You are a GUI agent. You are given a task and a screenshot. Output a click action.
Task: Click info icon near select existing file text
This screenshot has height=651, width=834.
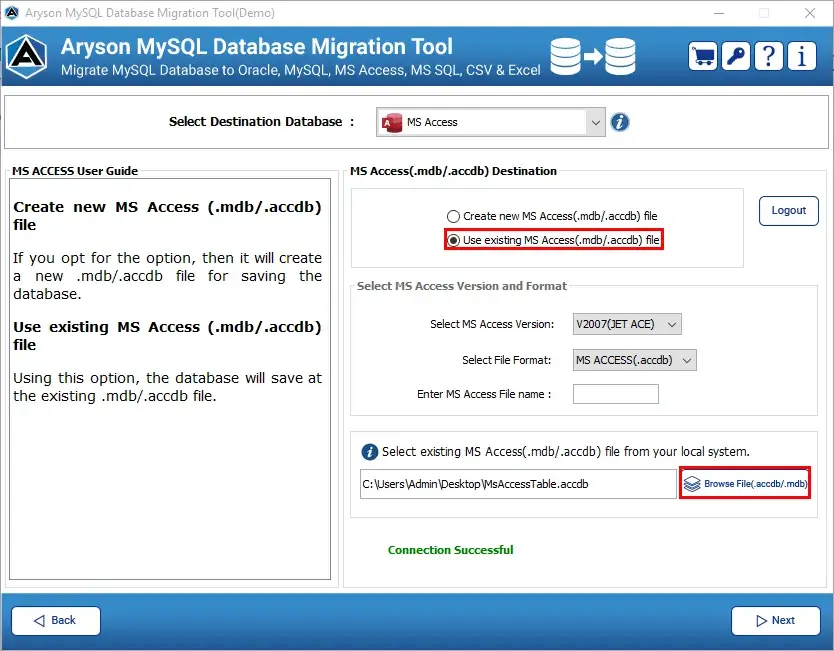tap(370, 452)
